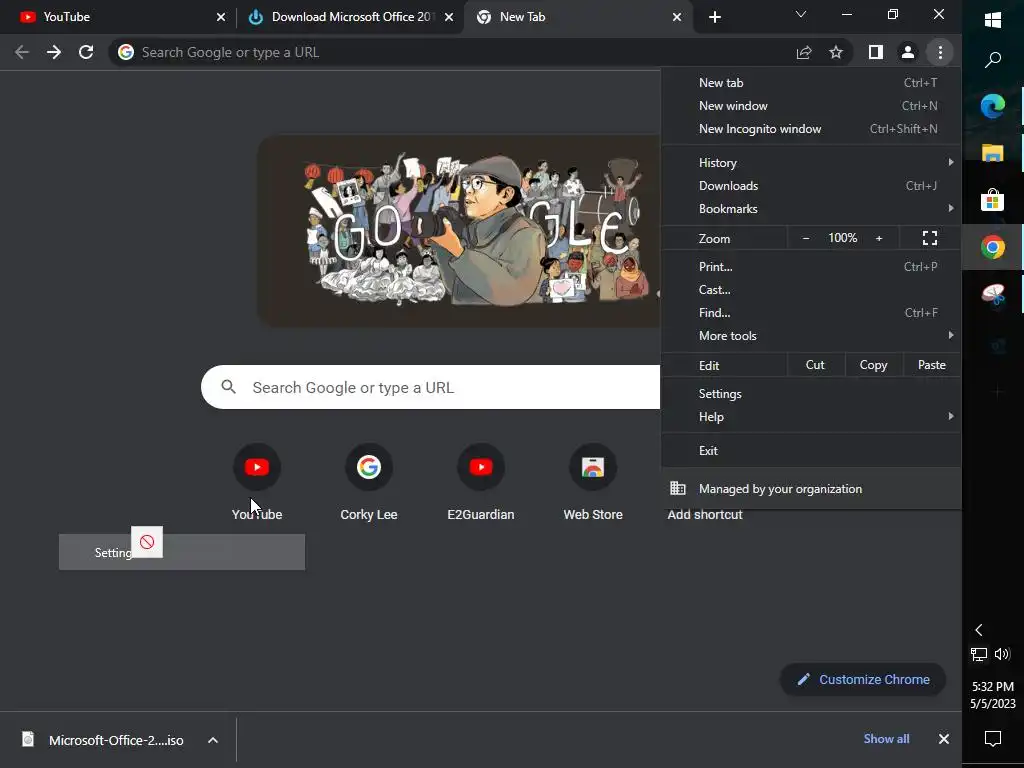The height and width of the screenshot is (768, 1024).
Task: Open File Explorer from taskbar
Action: pos(993,153)
